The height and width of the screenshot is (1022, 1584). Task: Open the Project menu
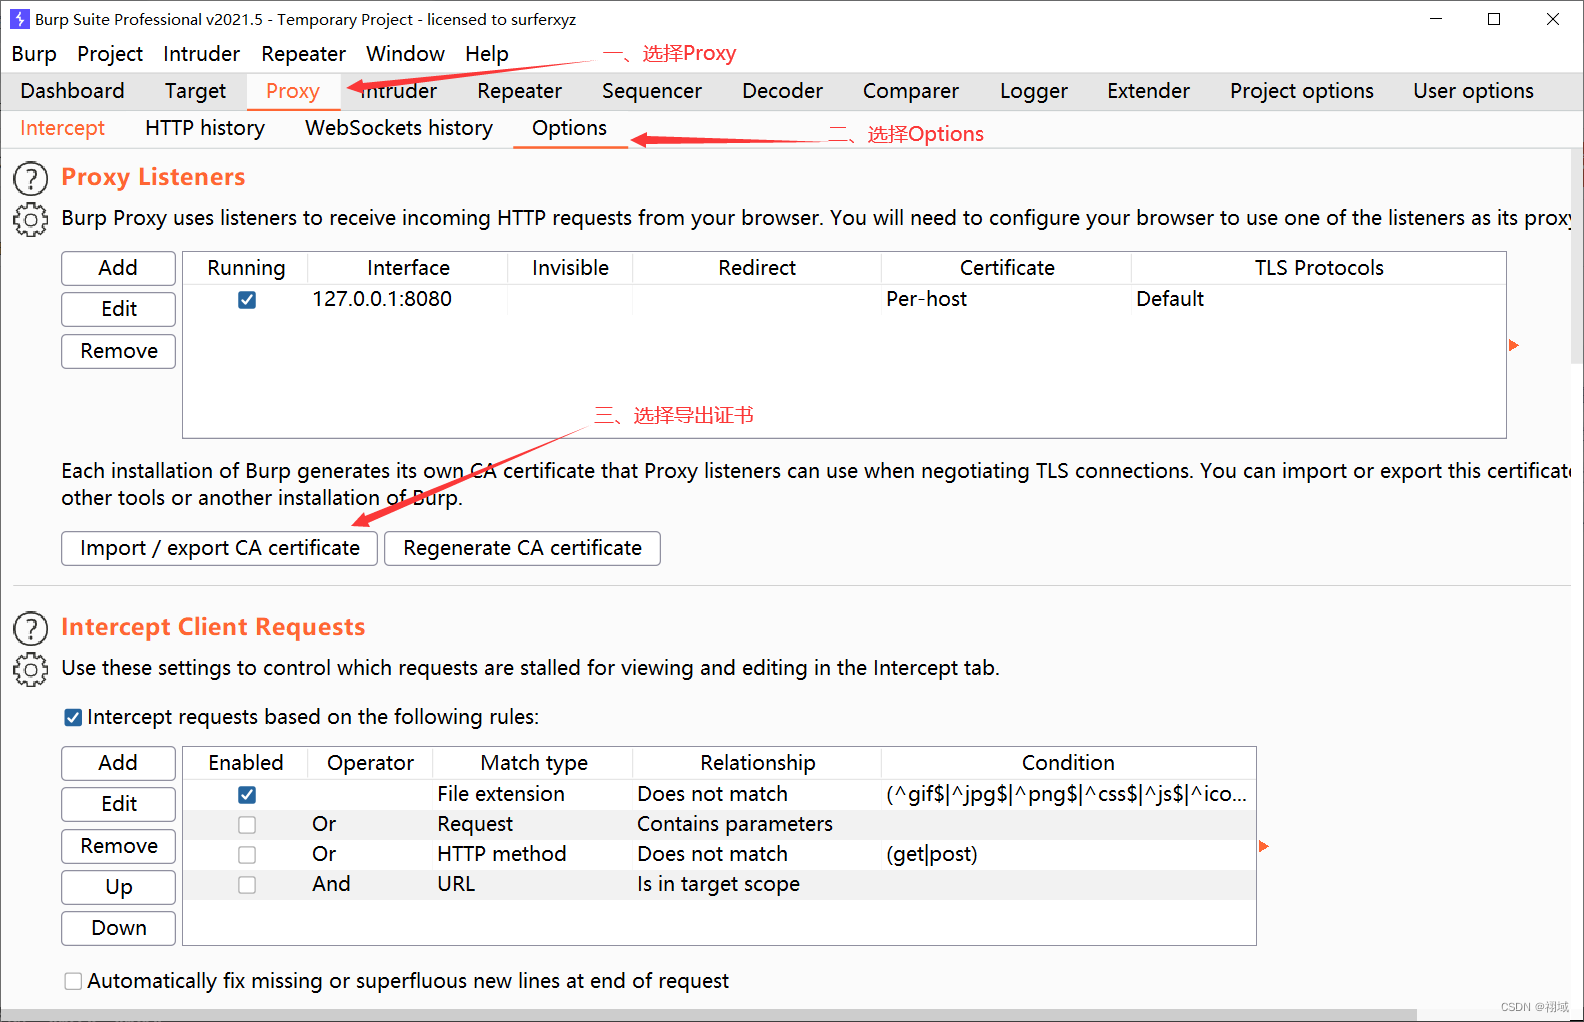tap(110, 54)
